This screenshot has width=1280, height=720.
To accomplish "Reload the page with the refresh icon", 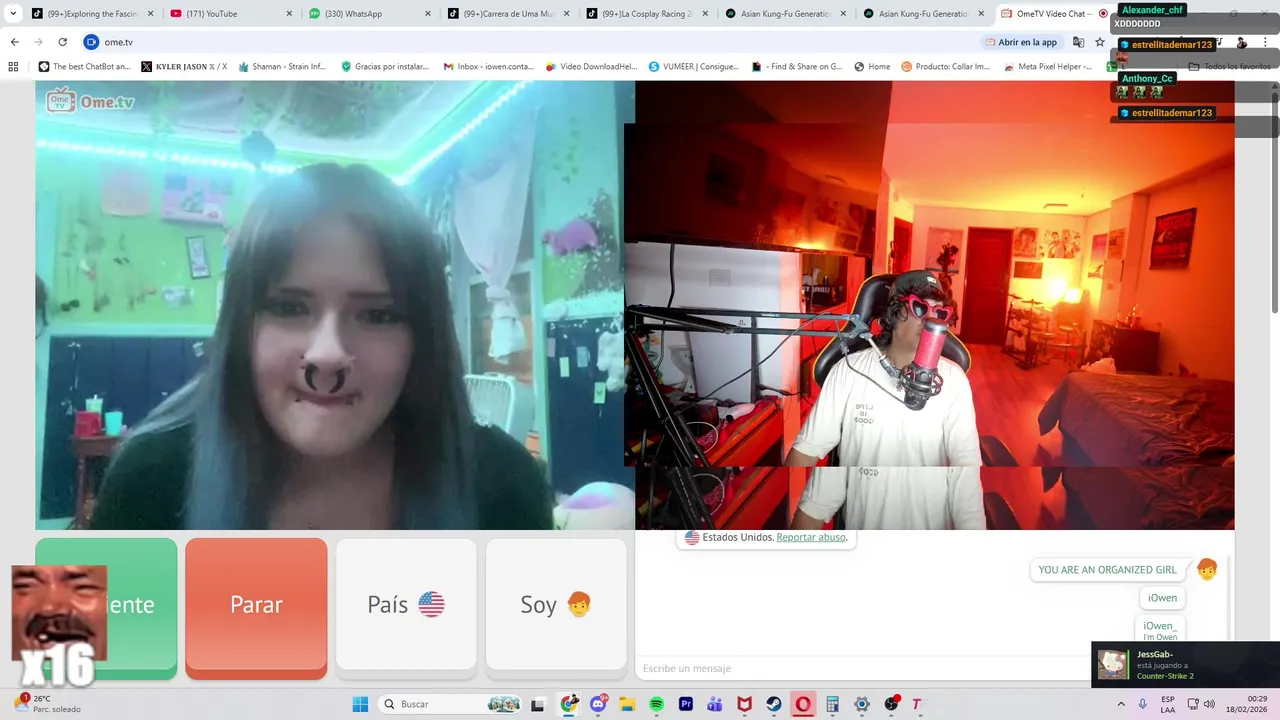I will click(62, 42).
